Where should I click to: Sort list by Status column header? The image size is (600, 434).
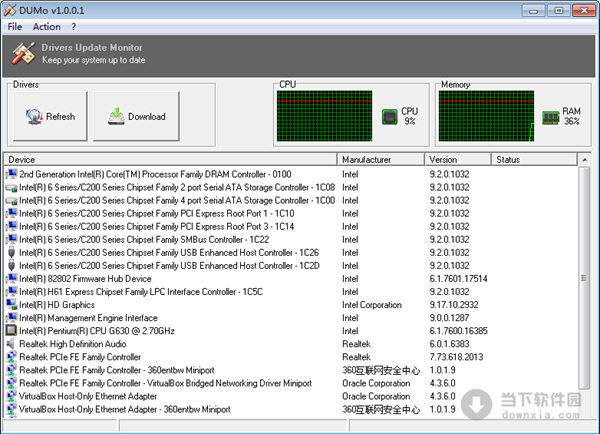[x=534, y=160]
